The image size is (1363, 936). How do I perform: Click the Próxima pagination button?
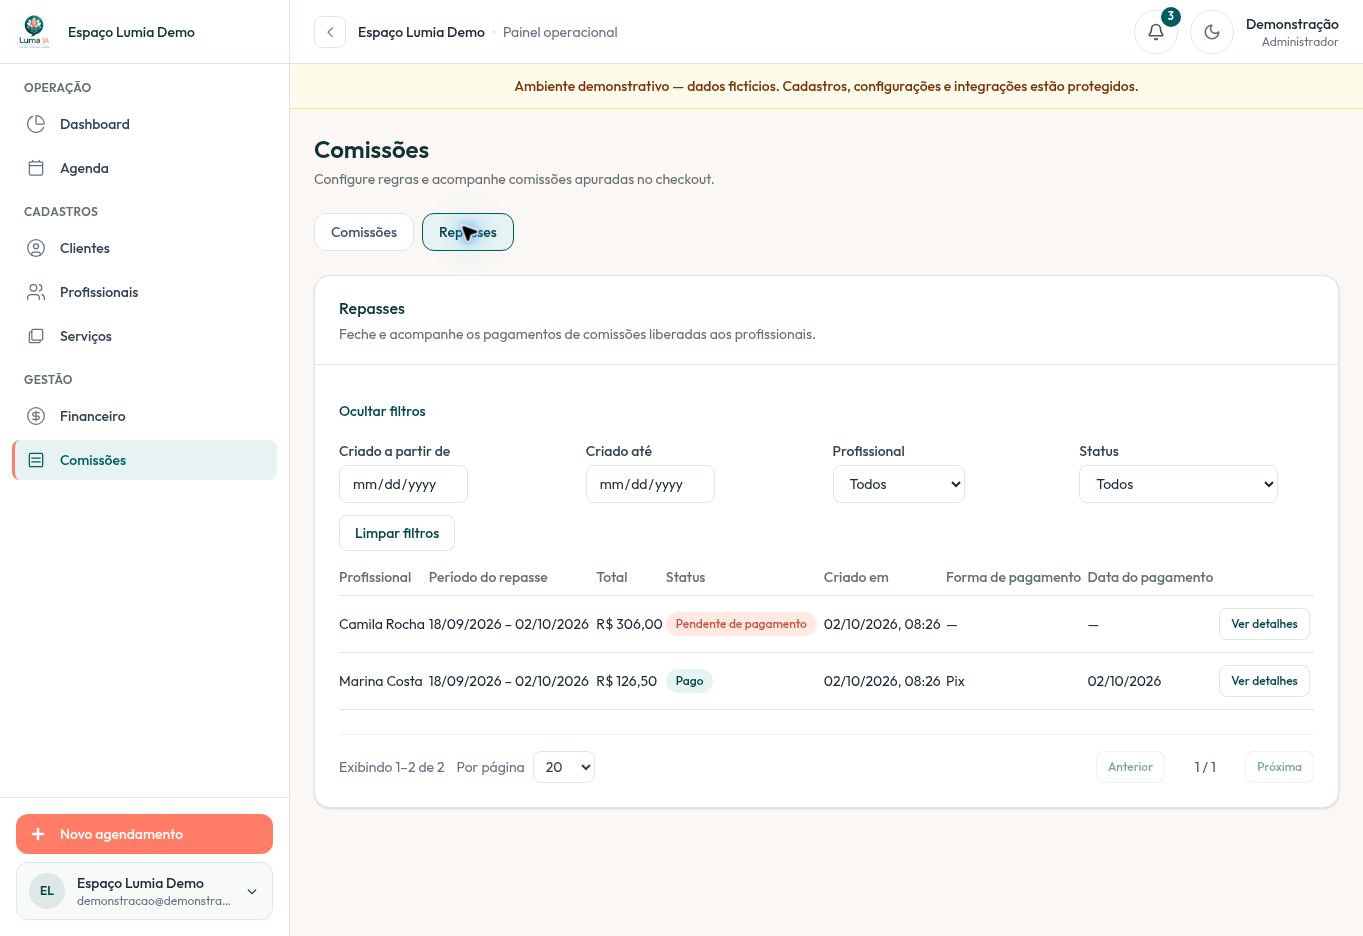point(1279,767)
